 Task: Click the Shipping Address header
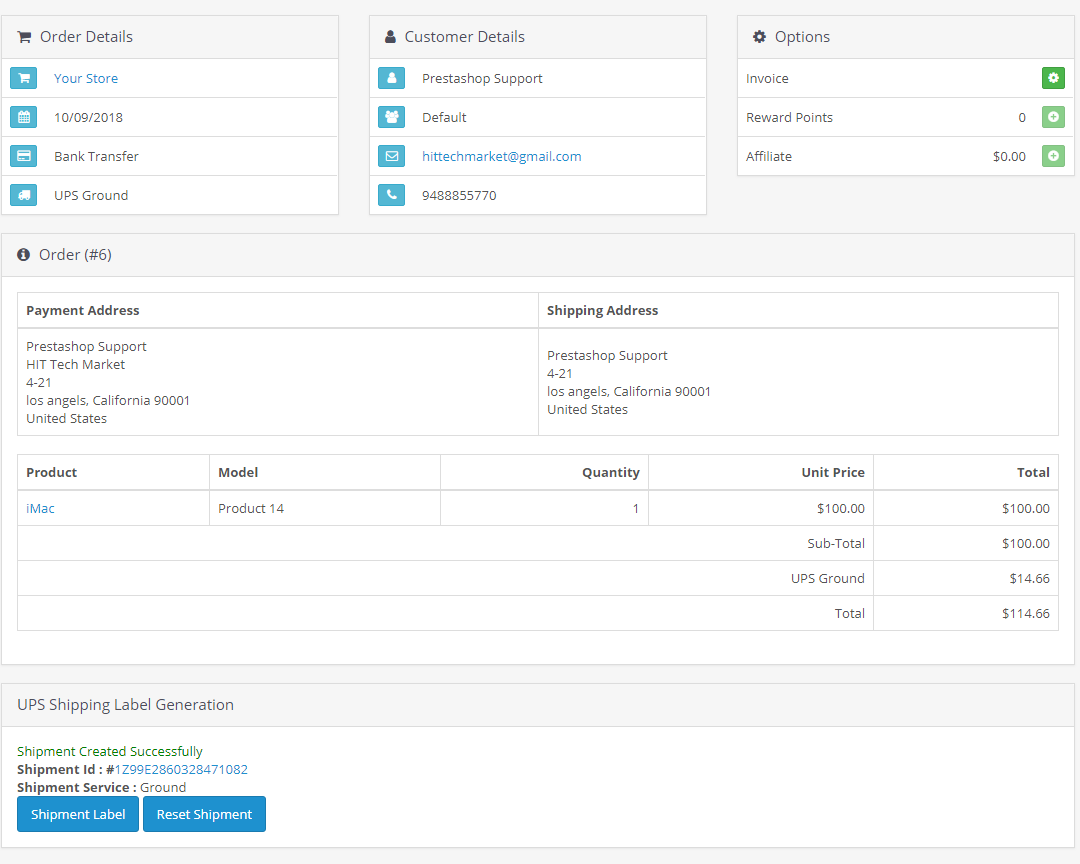(603, 311)
